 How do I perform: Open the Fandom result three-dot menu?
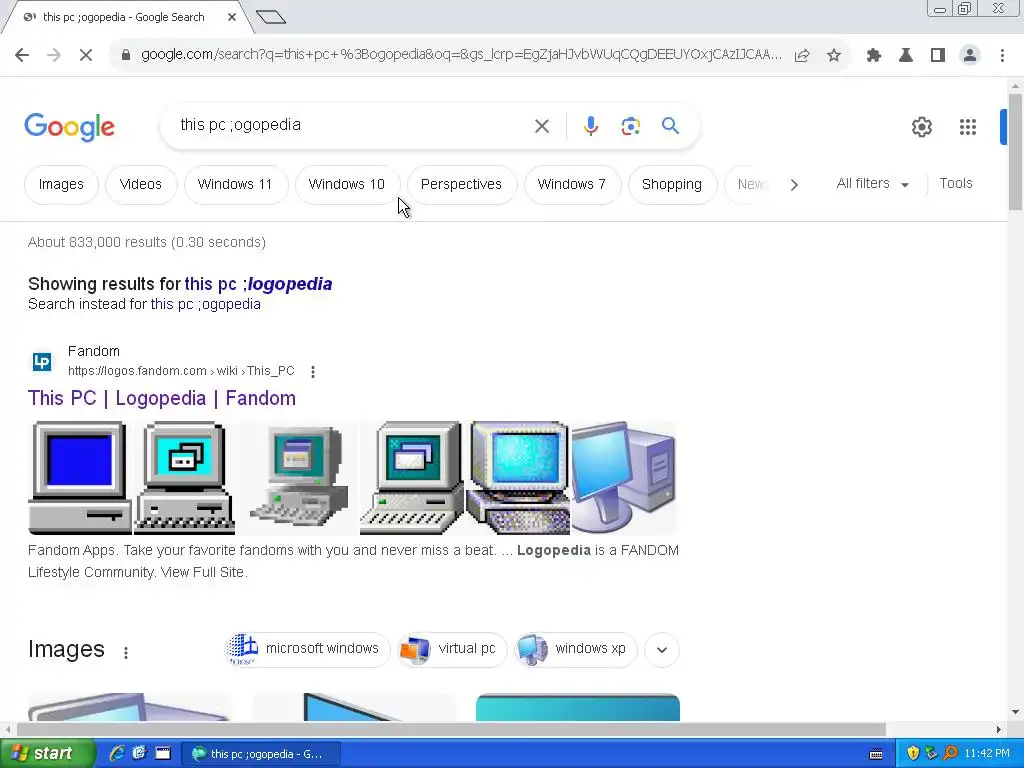click(x=313, y=372)
